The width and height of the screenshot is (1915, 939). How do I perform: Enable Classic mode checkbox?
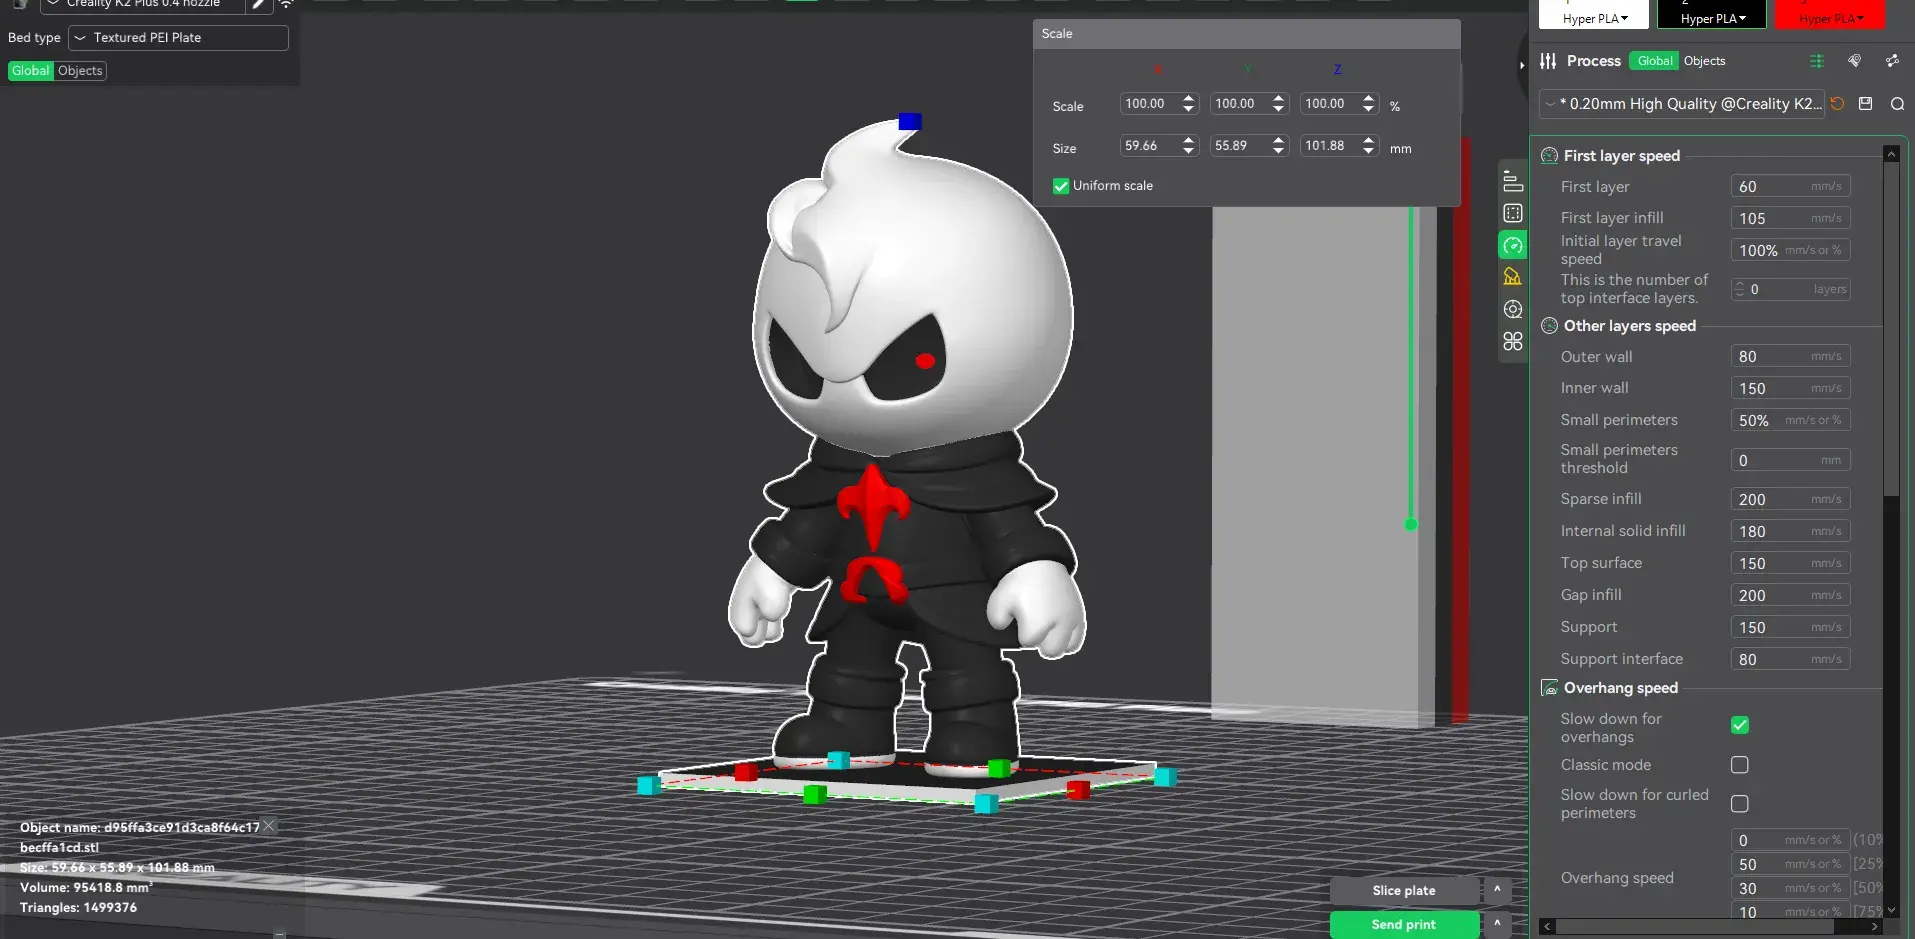1740,765
